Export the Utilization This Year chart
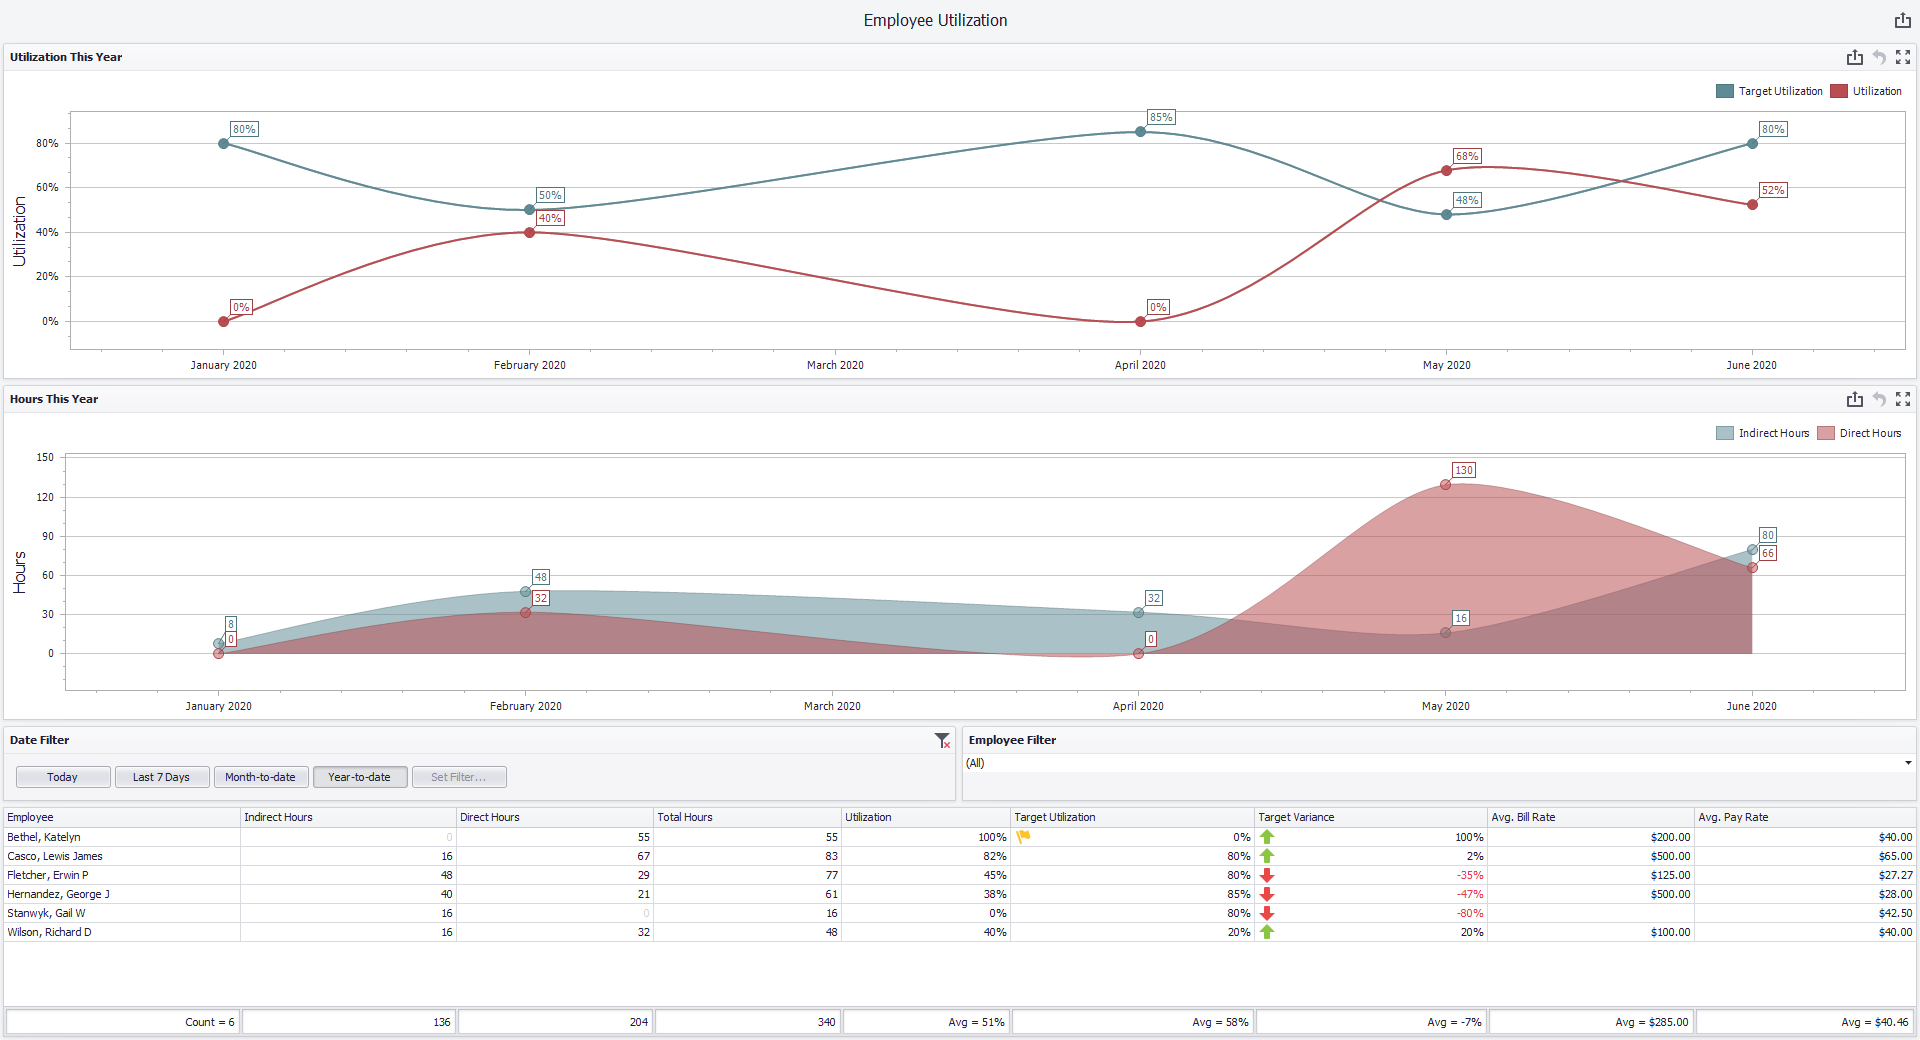The height and width of the screenshot is (1040, 1920). click(1855, 57)
